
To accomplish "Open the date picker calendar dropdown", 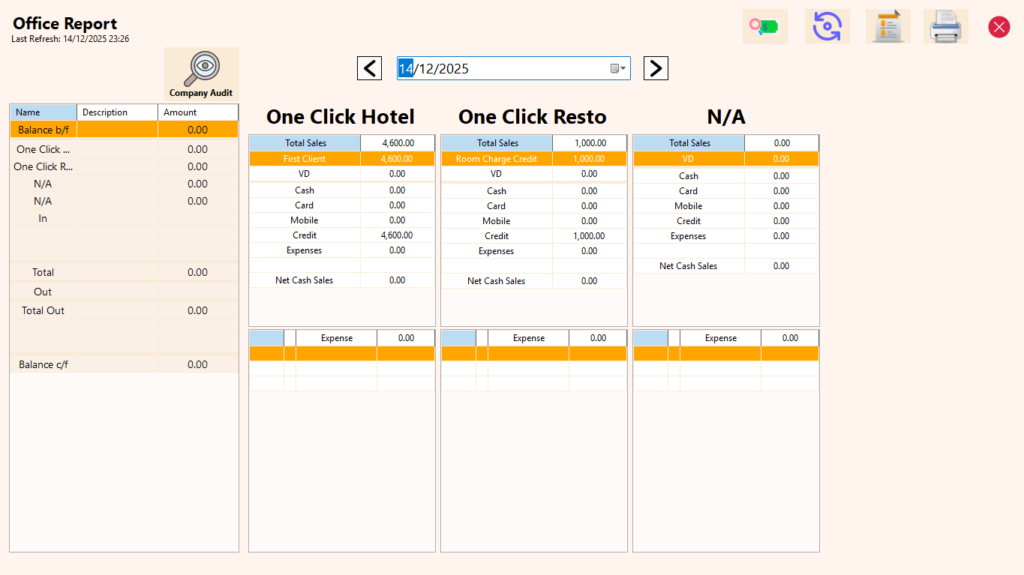I will click(x=618, y=68).
